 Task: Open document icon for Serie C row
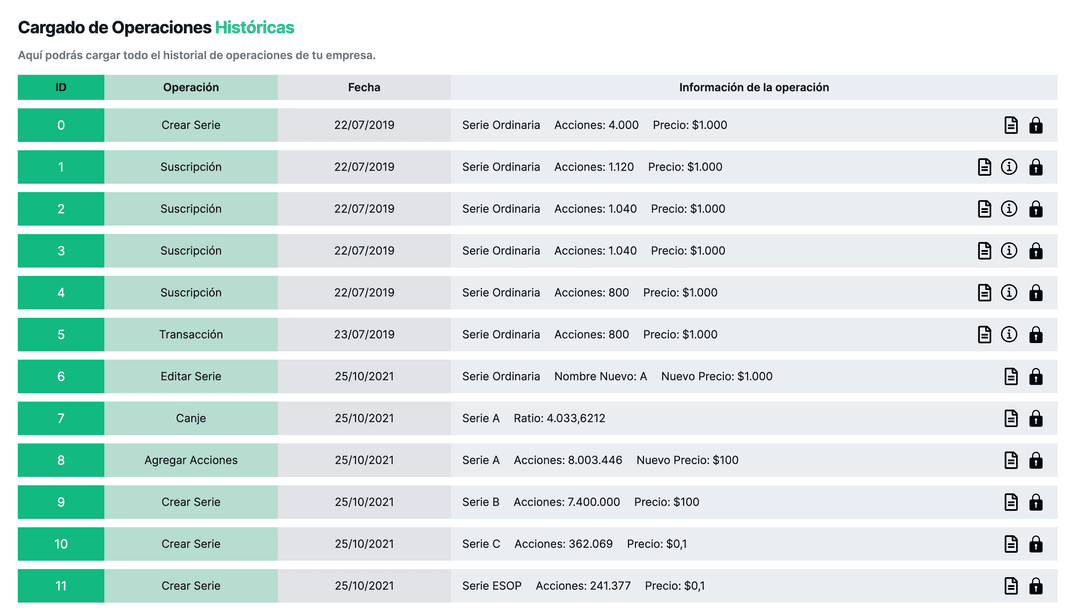point(1011,545)
